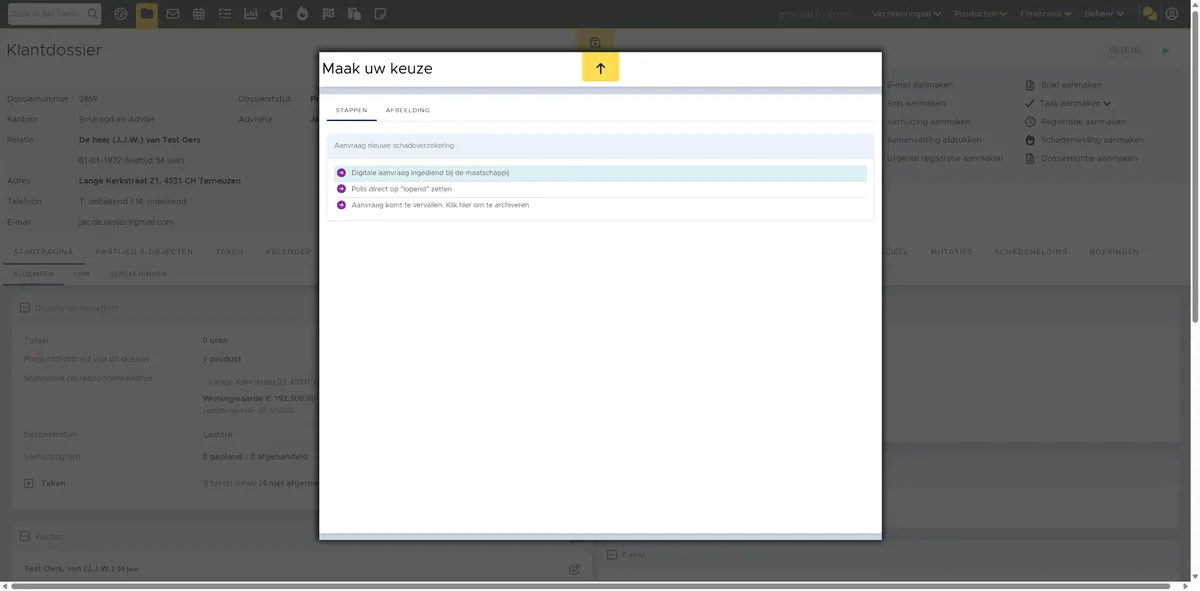Expand the Financieel menu
The width and height of the screenshot is (1200, 591).
point(1046,14)
